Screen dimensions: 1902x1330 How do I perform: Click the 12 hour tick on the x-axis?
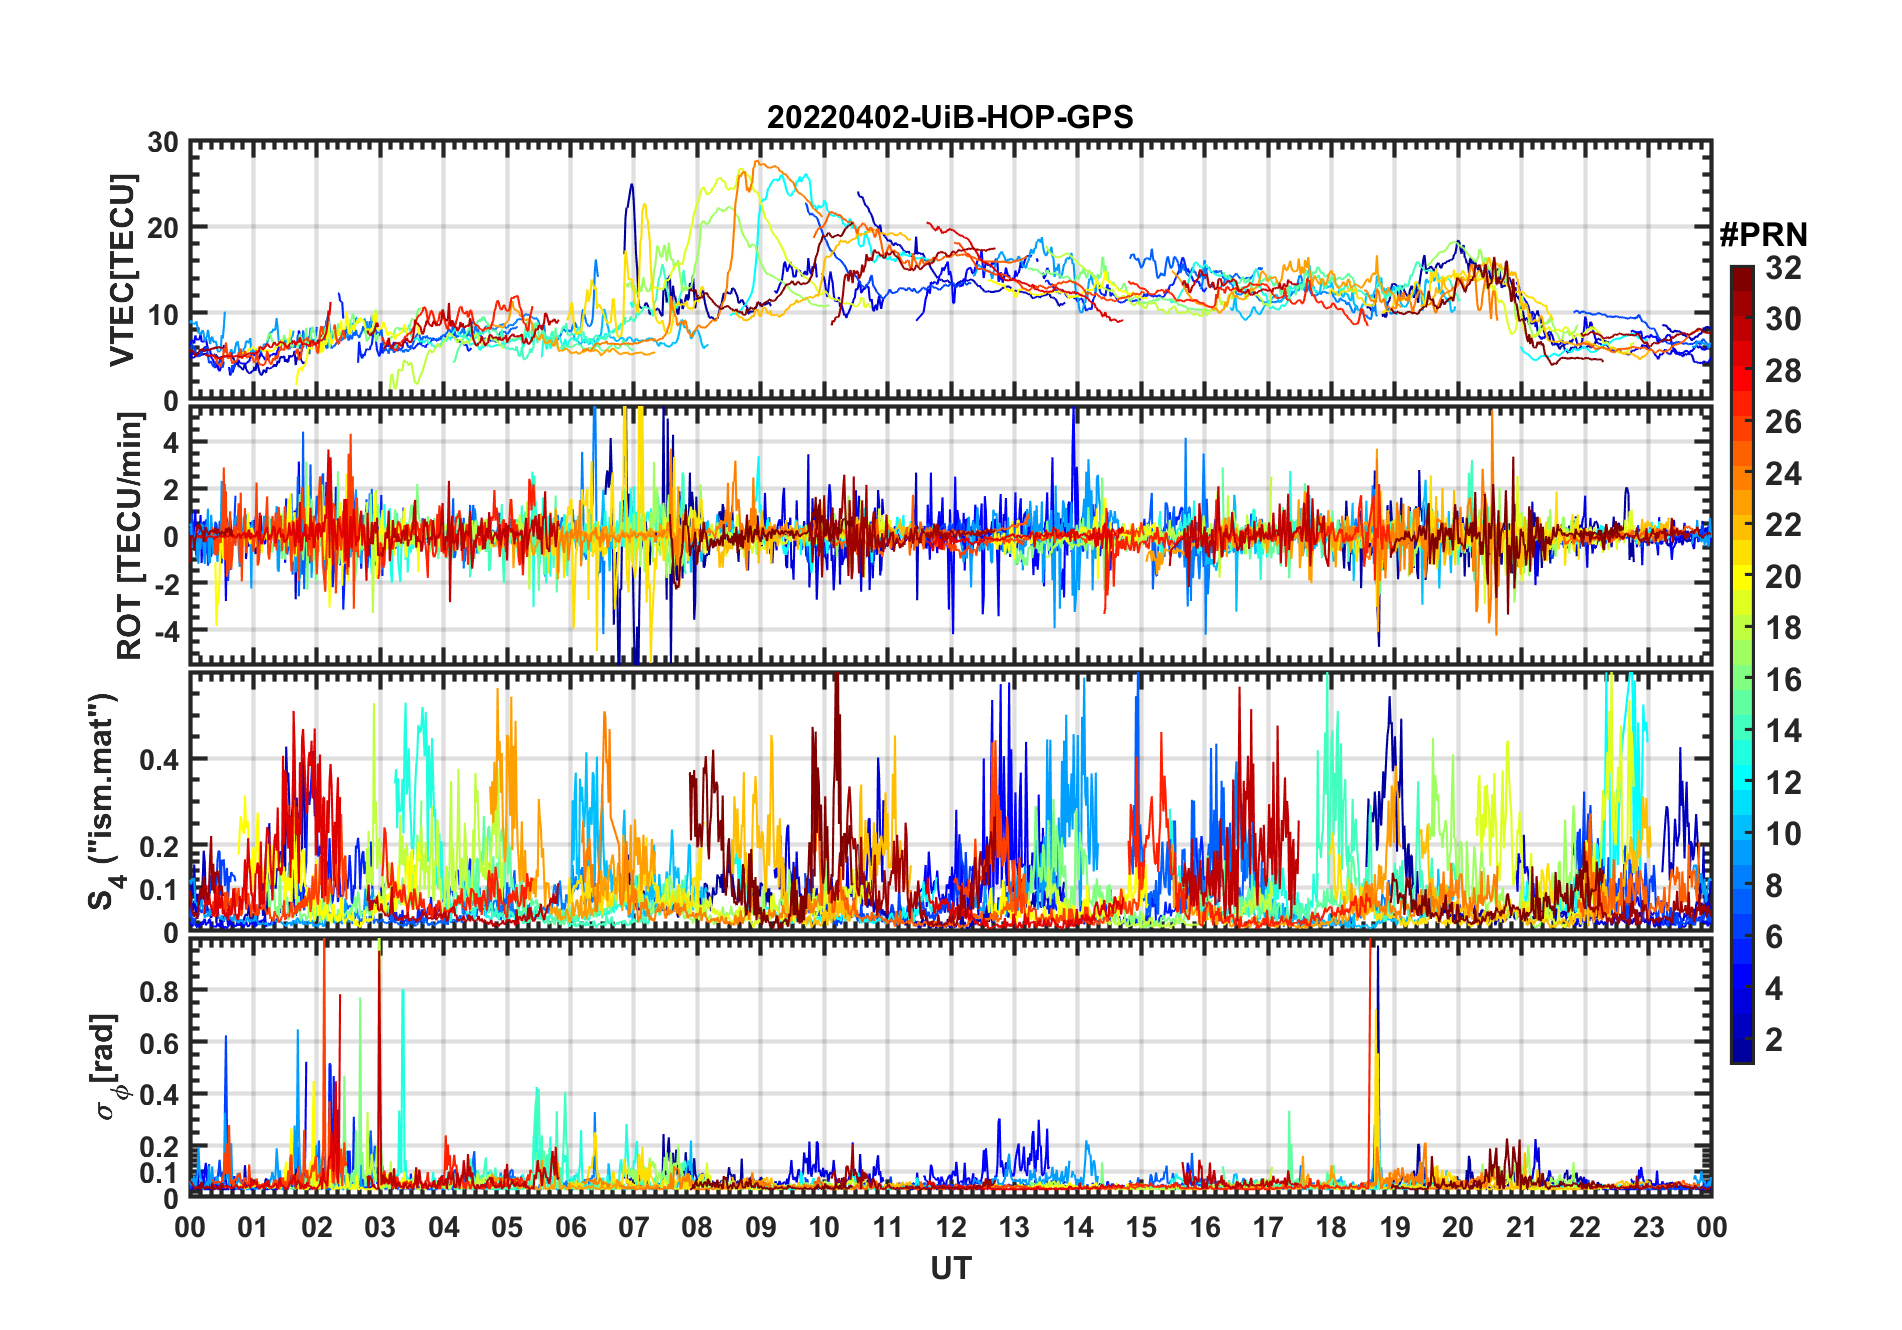tap(950, 1227)
